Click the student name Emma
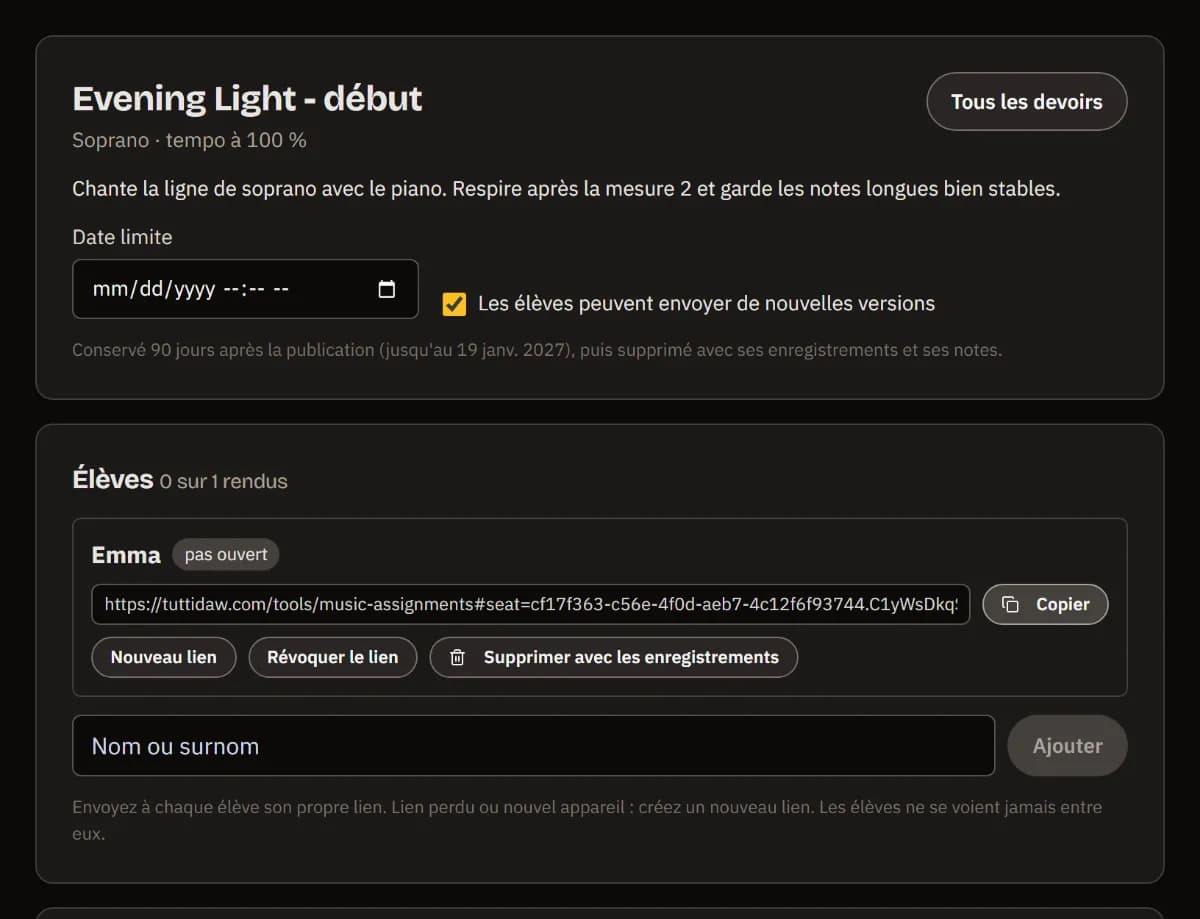 click(126, 555)
